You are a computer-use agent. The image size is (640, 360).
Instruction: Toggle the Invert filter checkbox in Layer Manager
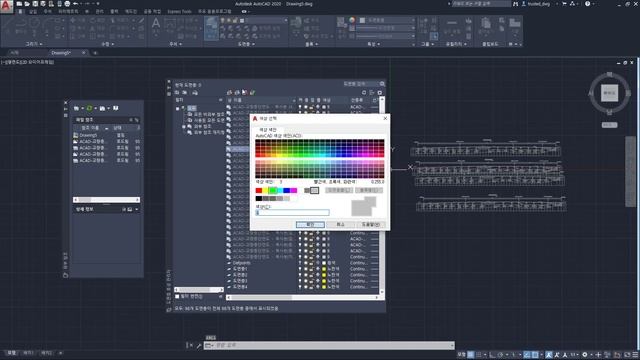coord(177,296)
